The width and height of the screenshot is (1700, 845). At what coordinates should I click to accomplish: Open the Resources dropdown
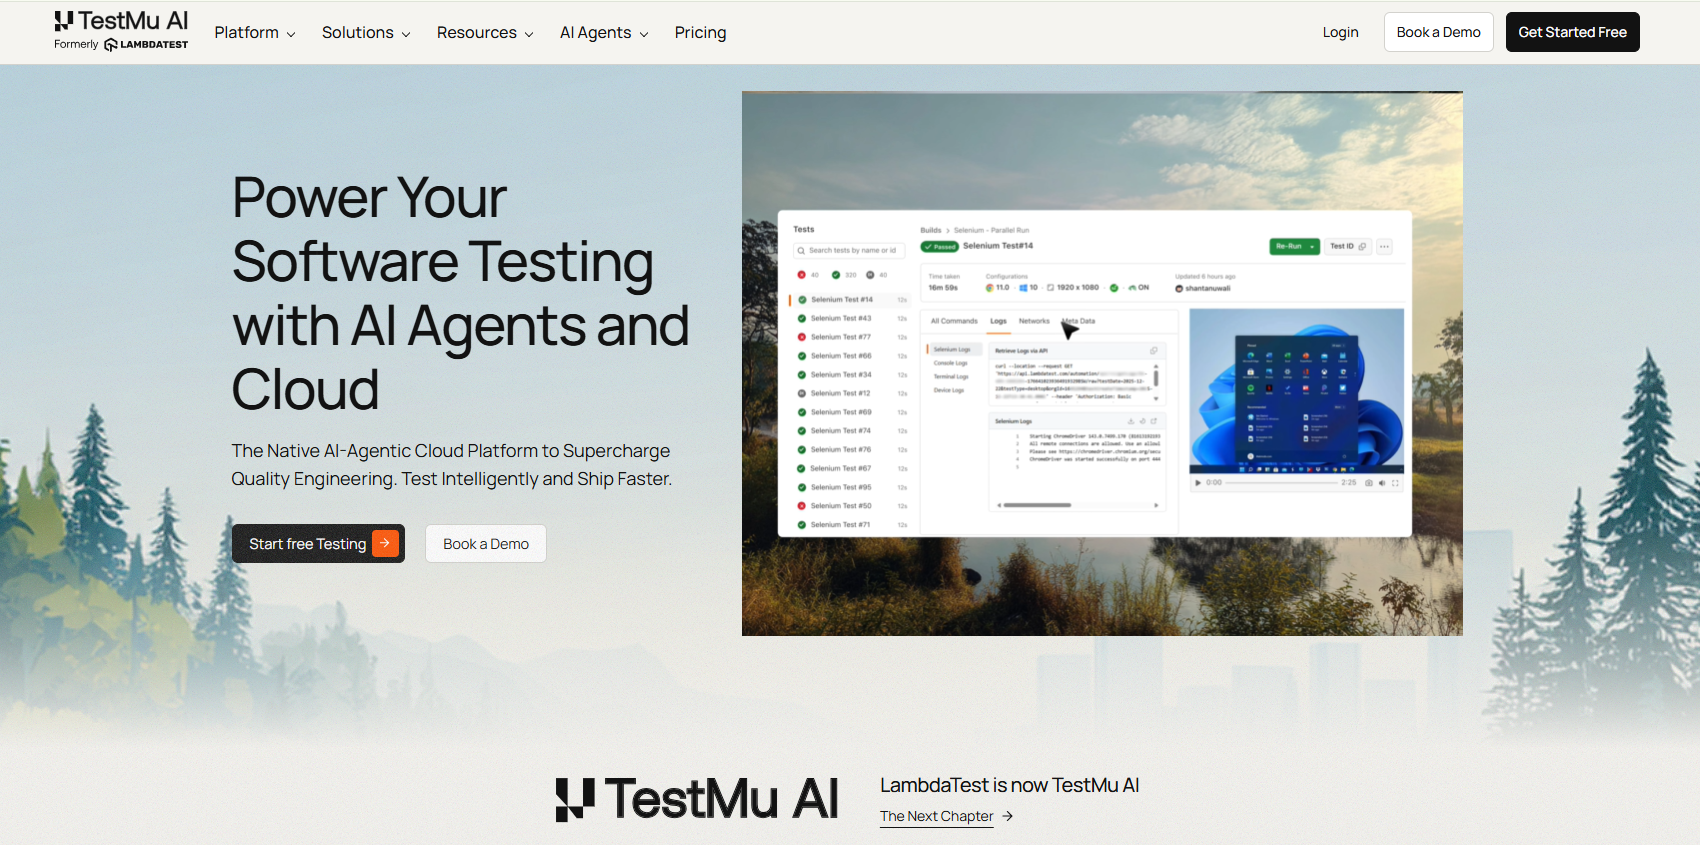click(485, 33)
